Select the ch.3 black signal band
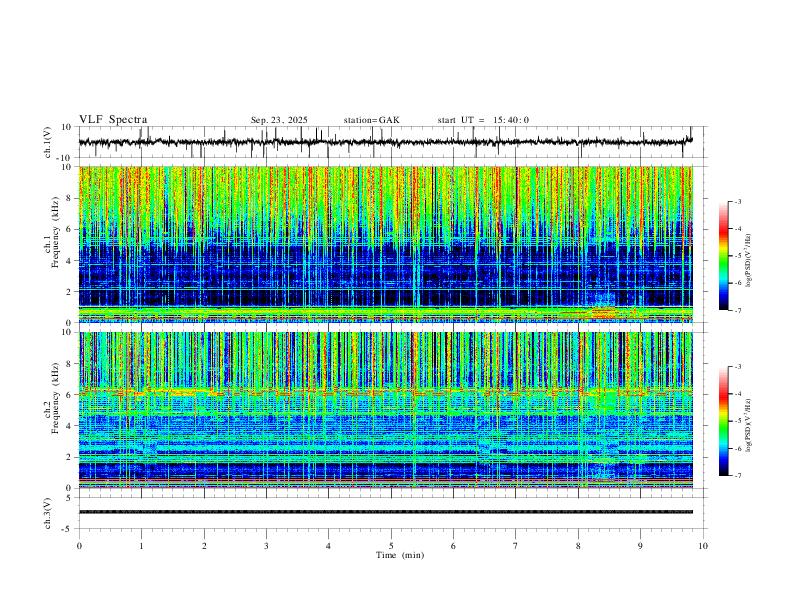The image size is (792, 612). point(386,512)
